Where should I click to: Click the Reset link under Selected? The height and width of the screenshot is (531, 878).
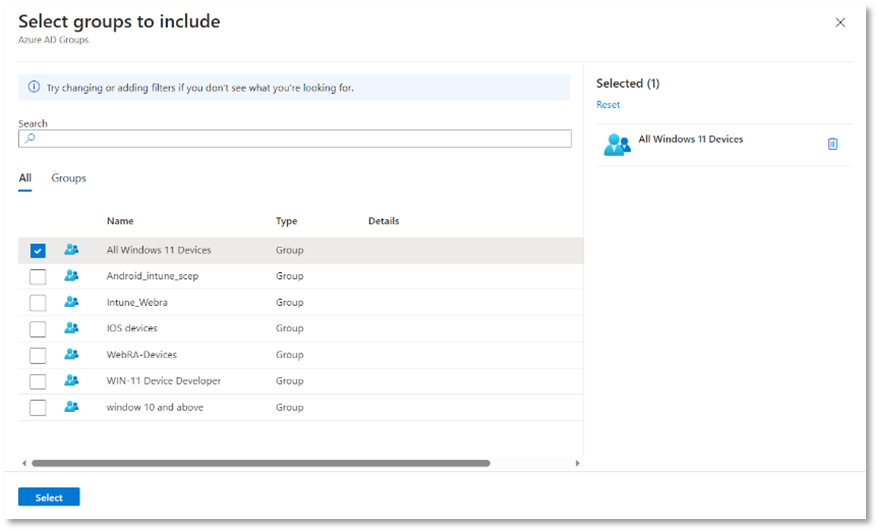pyautogui.click(x=608, y=105)
